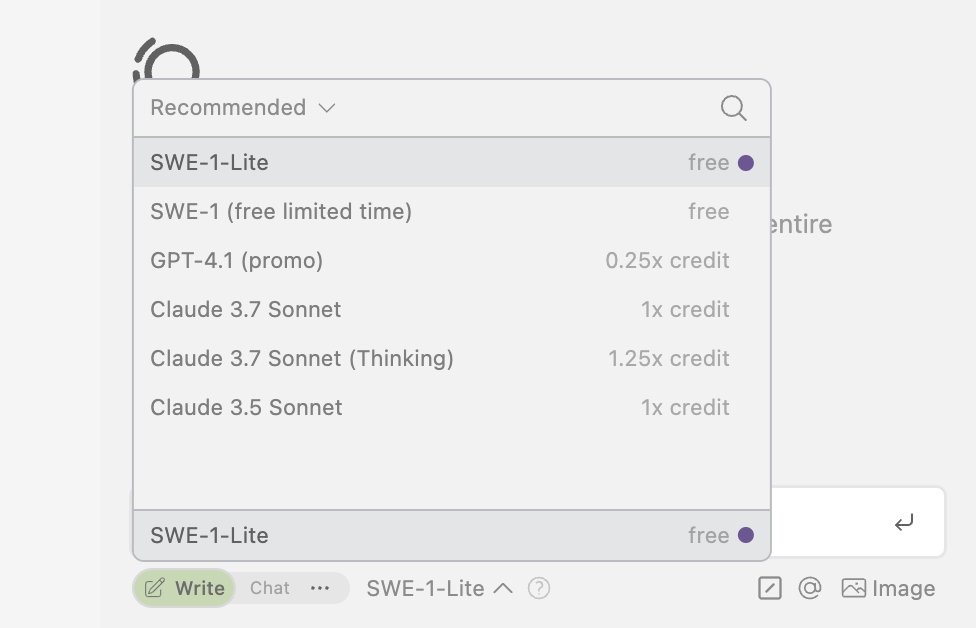
Task: Click the search magnifier icon in model picker
Action: 733,108
